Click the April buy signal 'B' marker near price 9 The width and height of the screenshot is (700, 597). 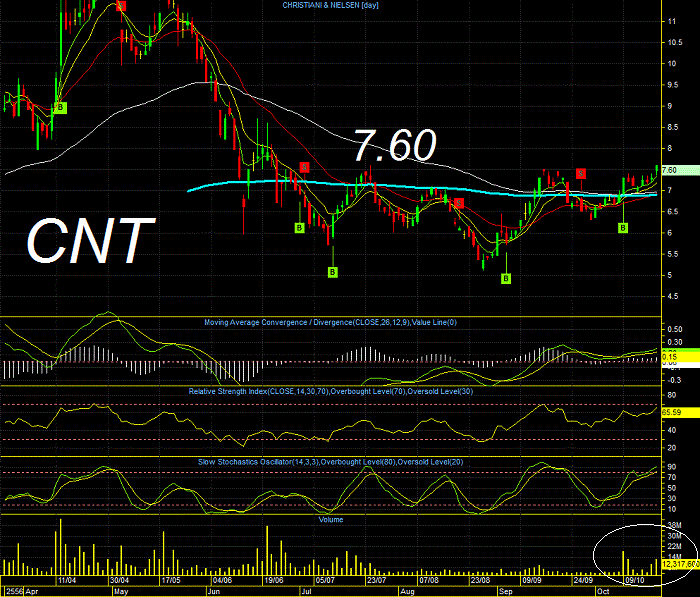click(60, 108)
